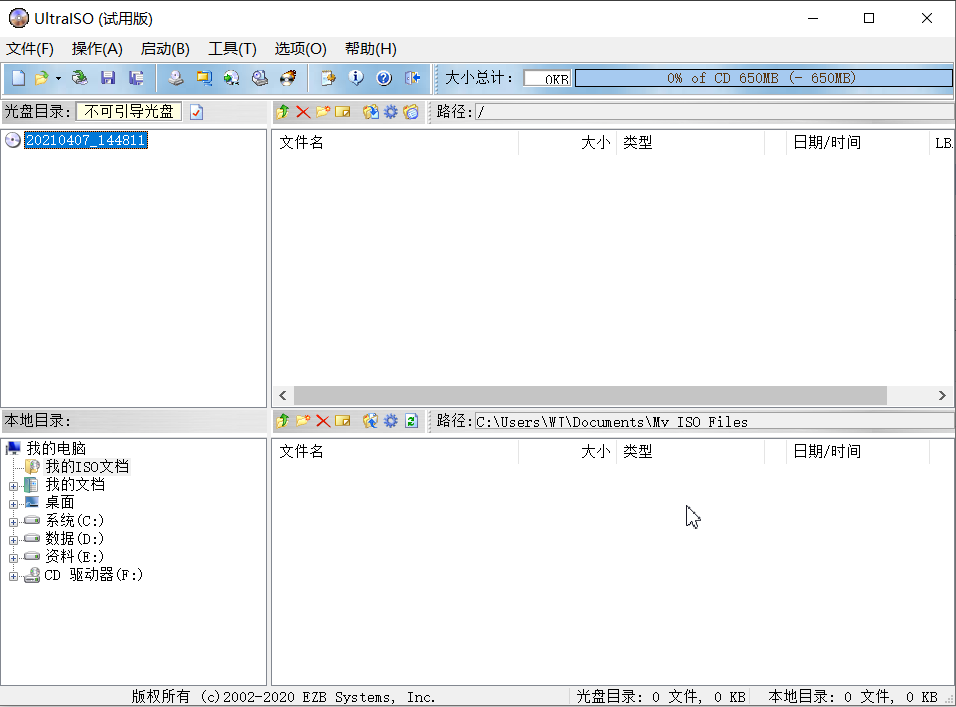Click the disc image path field showing /
Screen dimensions: 956x707
click(715, 112)
